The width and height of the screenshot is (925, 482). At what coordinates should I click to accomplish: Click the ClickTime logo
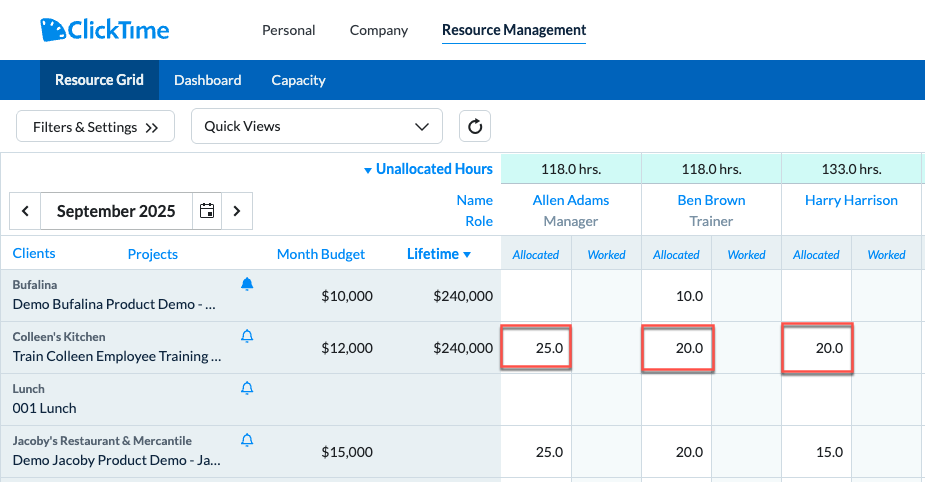click(x=104, y=29)
